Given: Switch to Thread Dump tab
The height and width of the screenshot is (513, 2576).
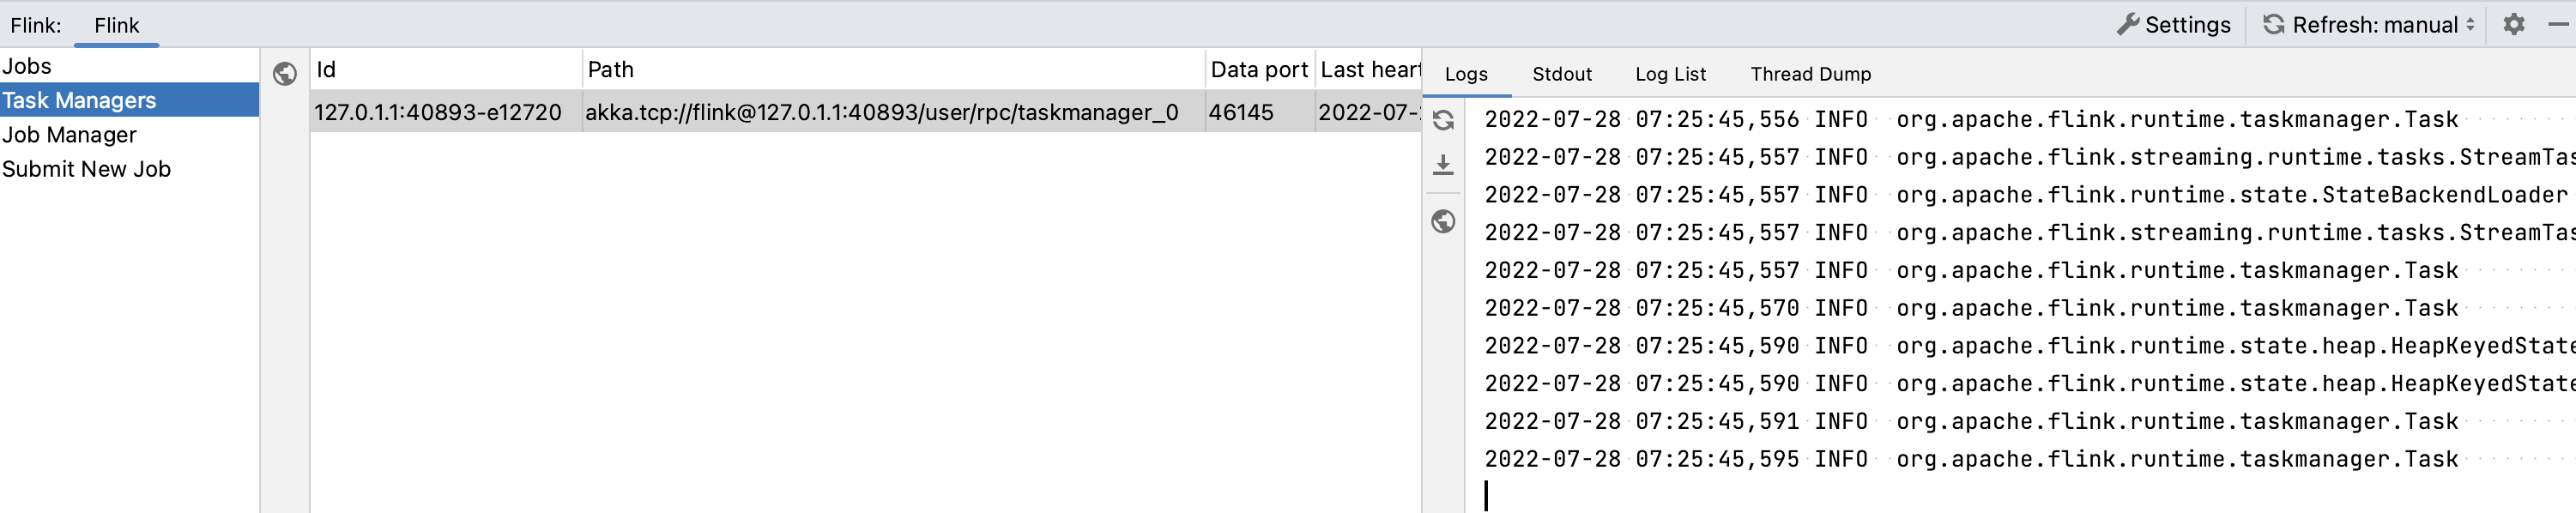Looking at the screenshot, I should (x=1810, y=74).
